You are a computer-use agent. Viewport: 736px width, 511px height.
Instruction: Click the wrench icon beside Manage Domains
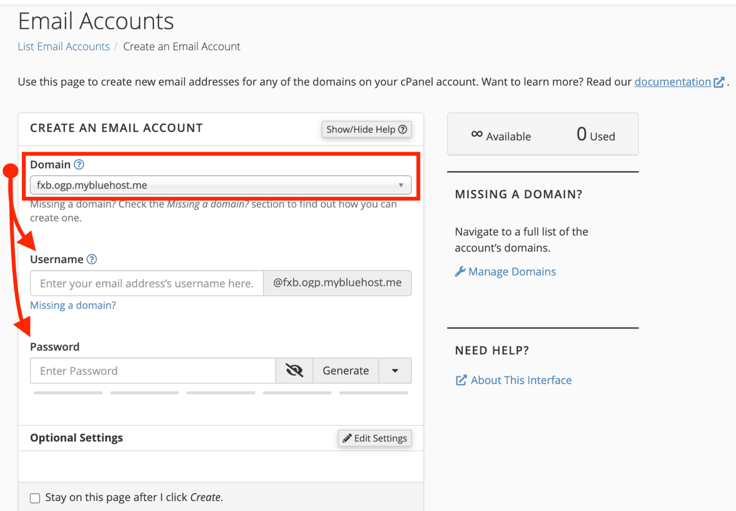tap(460, 272)
